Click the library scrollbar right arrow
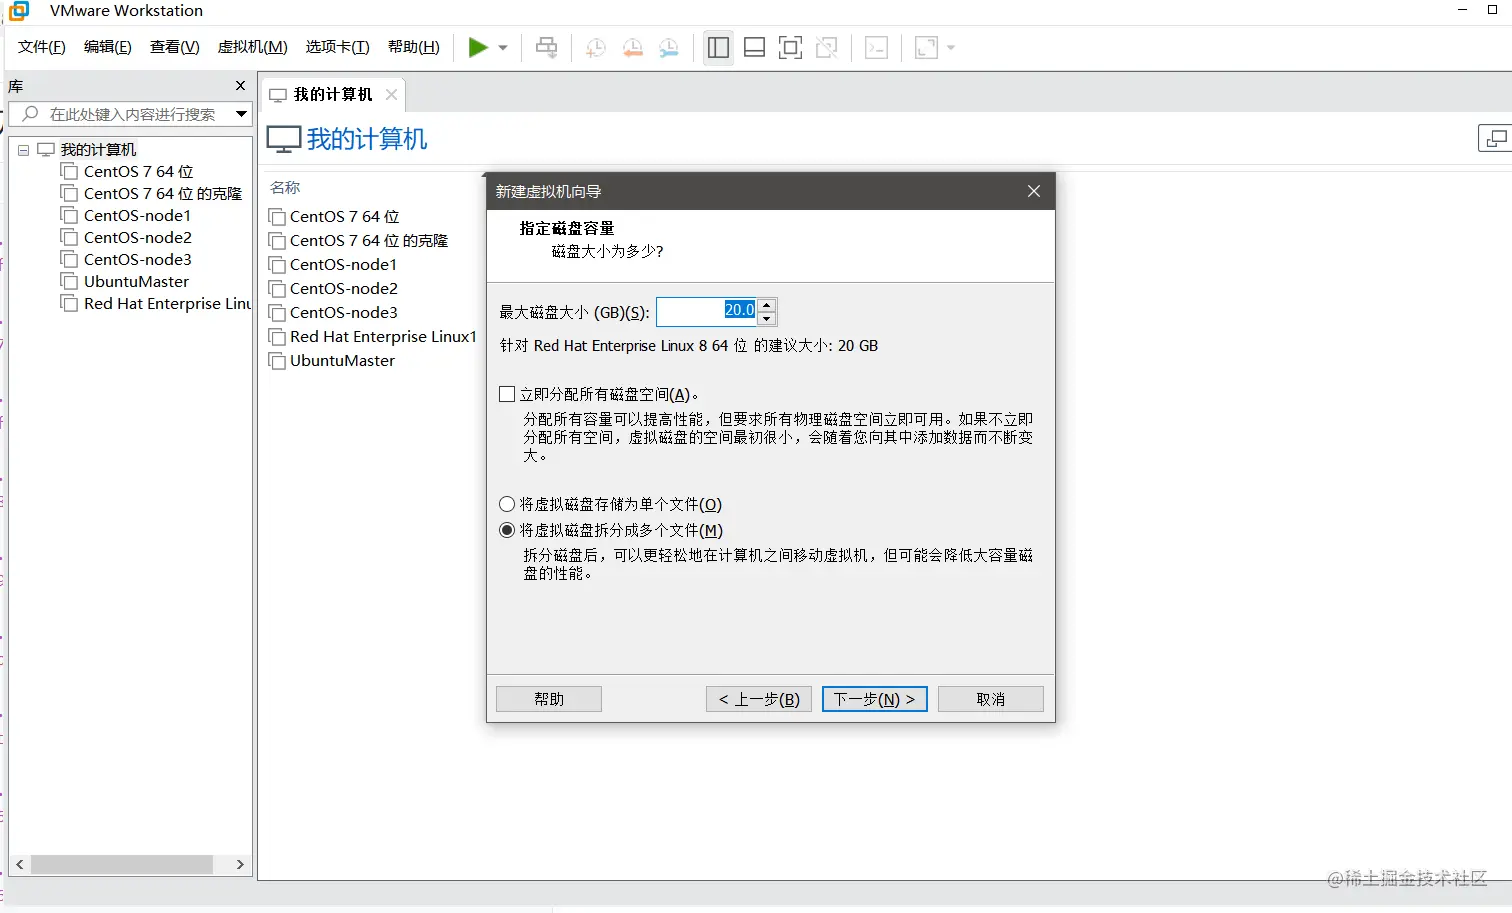 (x=240, y=864)
